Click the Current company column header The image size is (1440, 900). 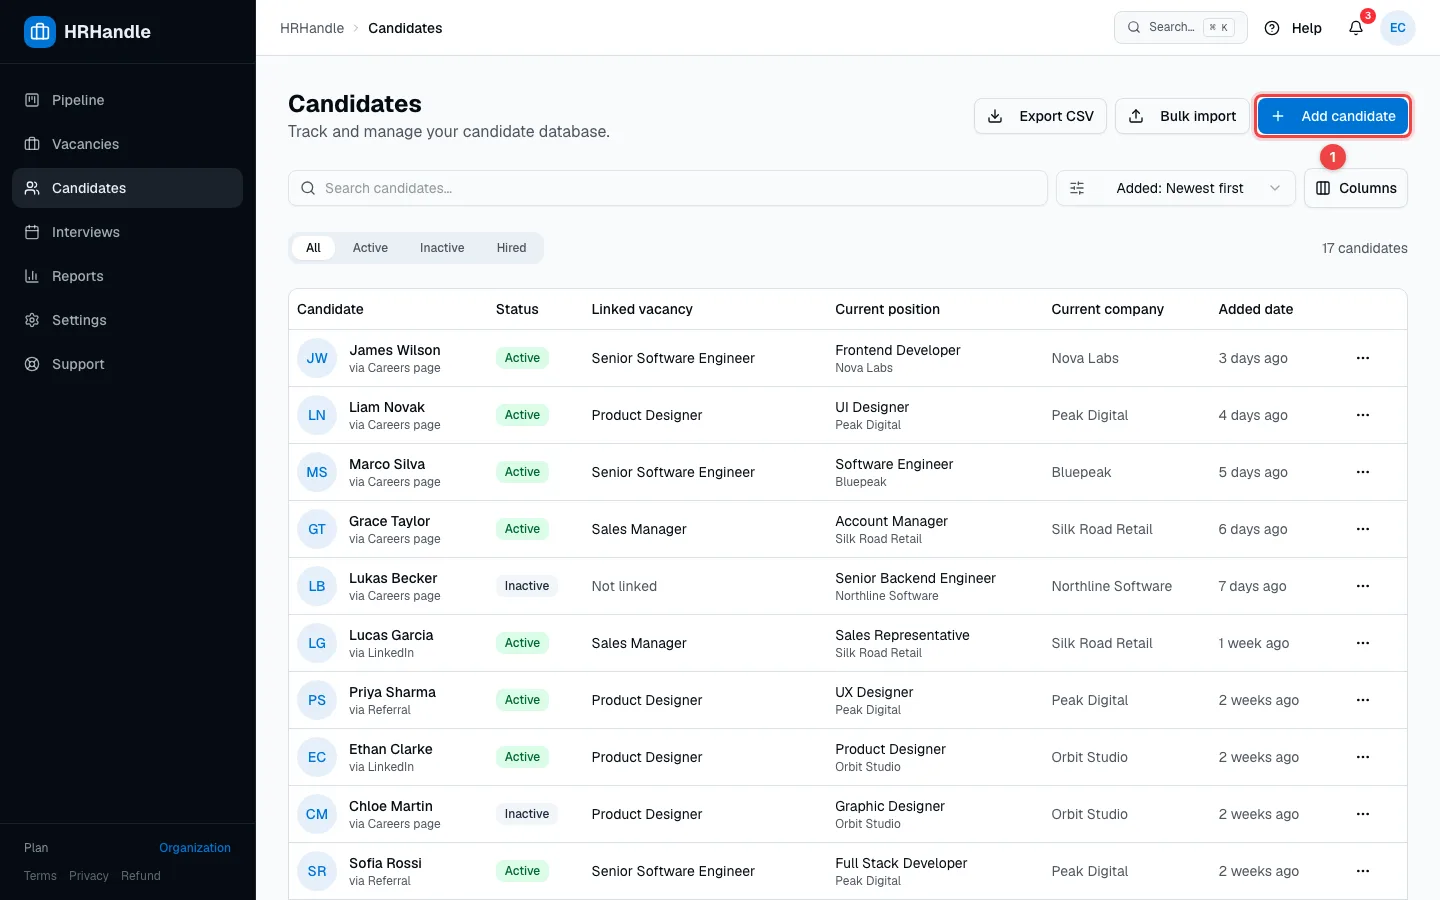(x=1107, y=309)
